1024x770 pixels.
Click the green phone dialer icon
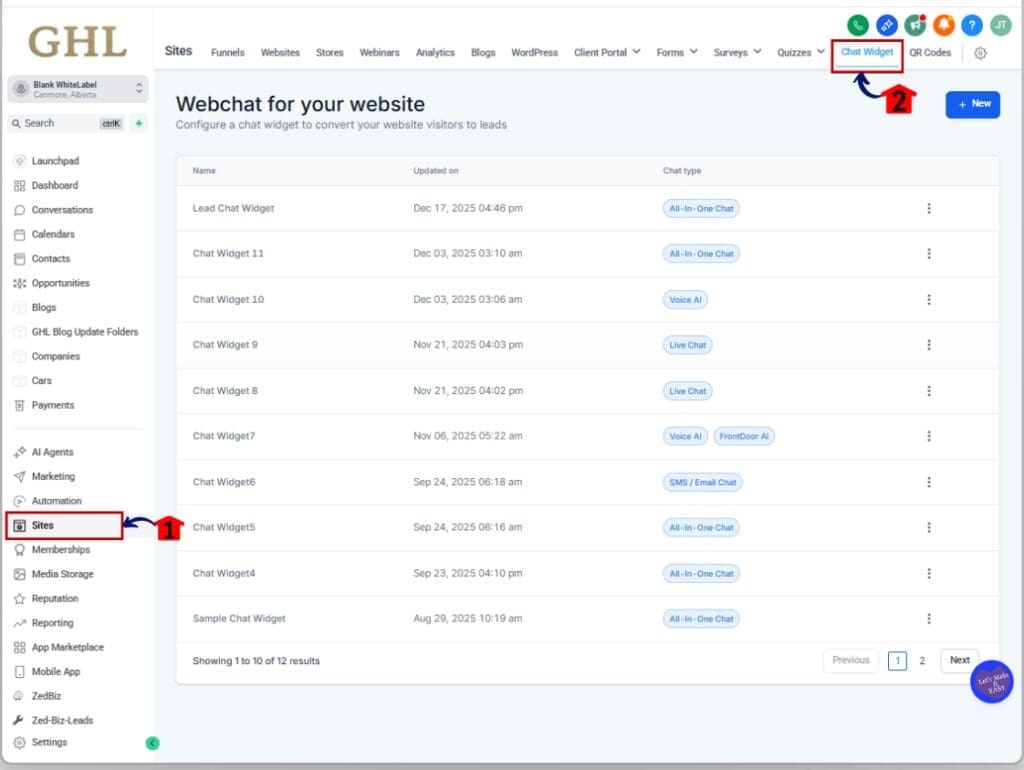[x=857, y=25]
